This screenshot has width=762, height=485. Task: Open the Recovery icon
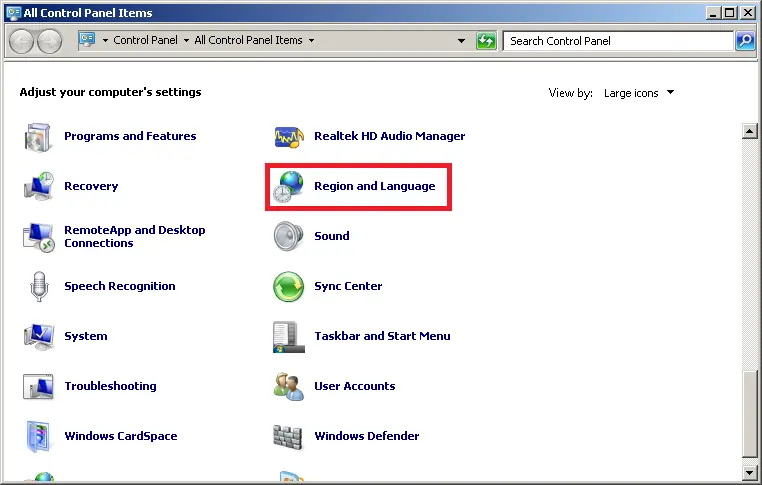pos(38,187)
